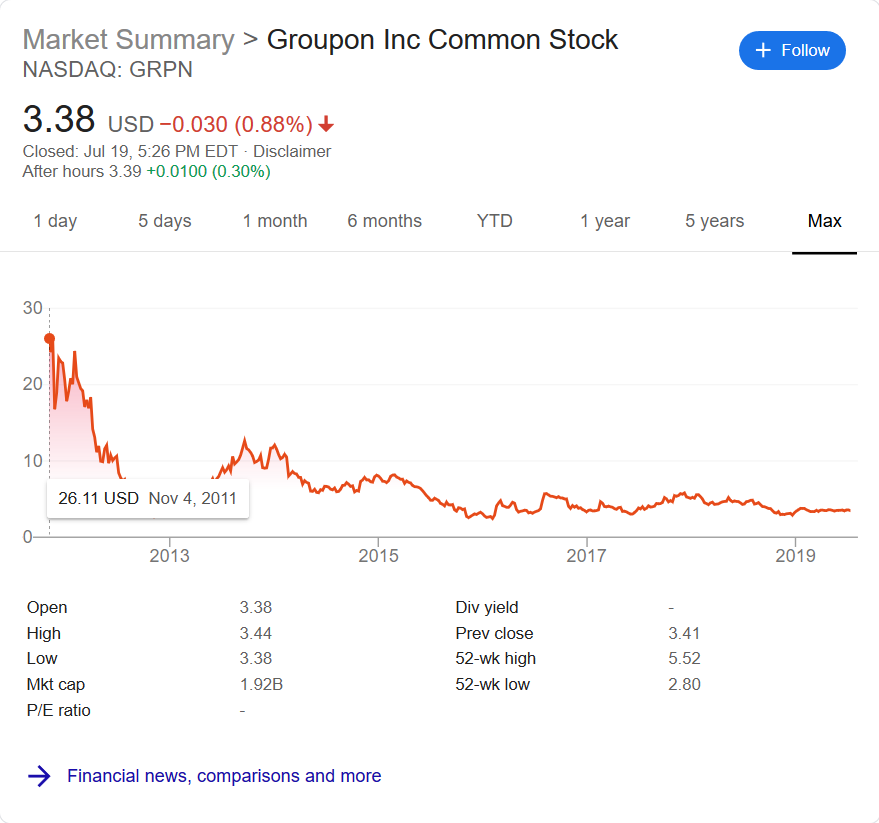879x823 pixels.
Task: Select the 5 days range tab
Action: (165, 221)
